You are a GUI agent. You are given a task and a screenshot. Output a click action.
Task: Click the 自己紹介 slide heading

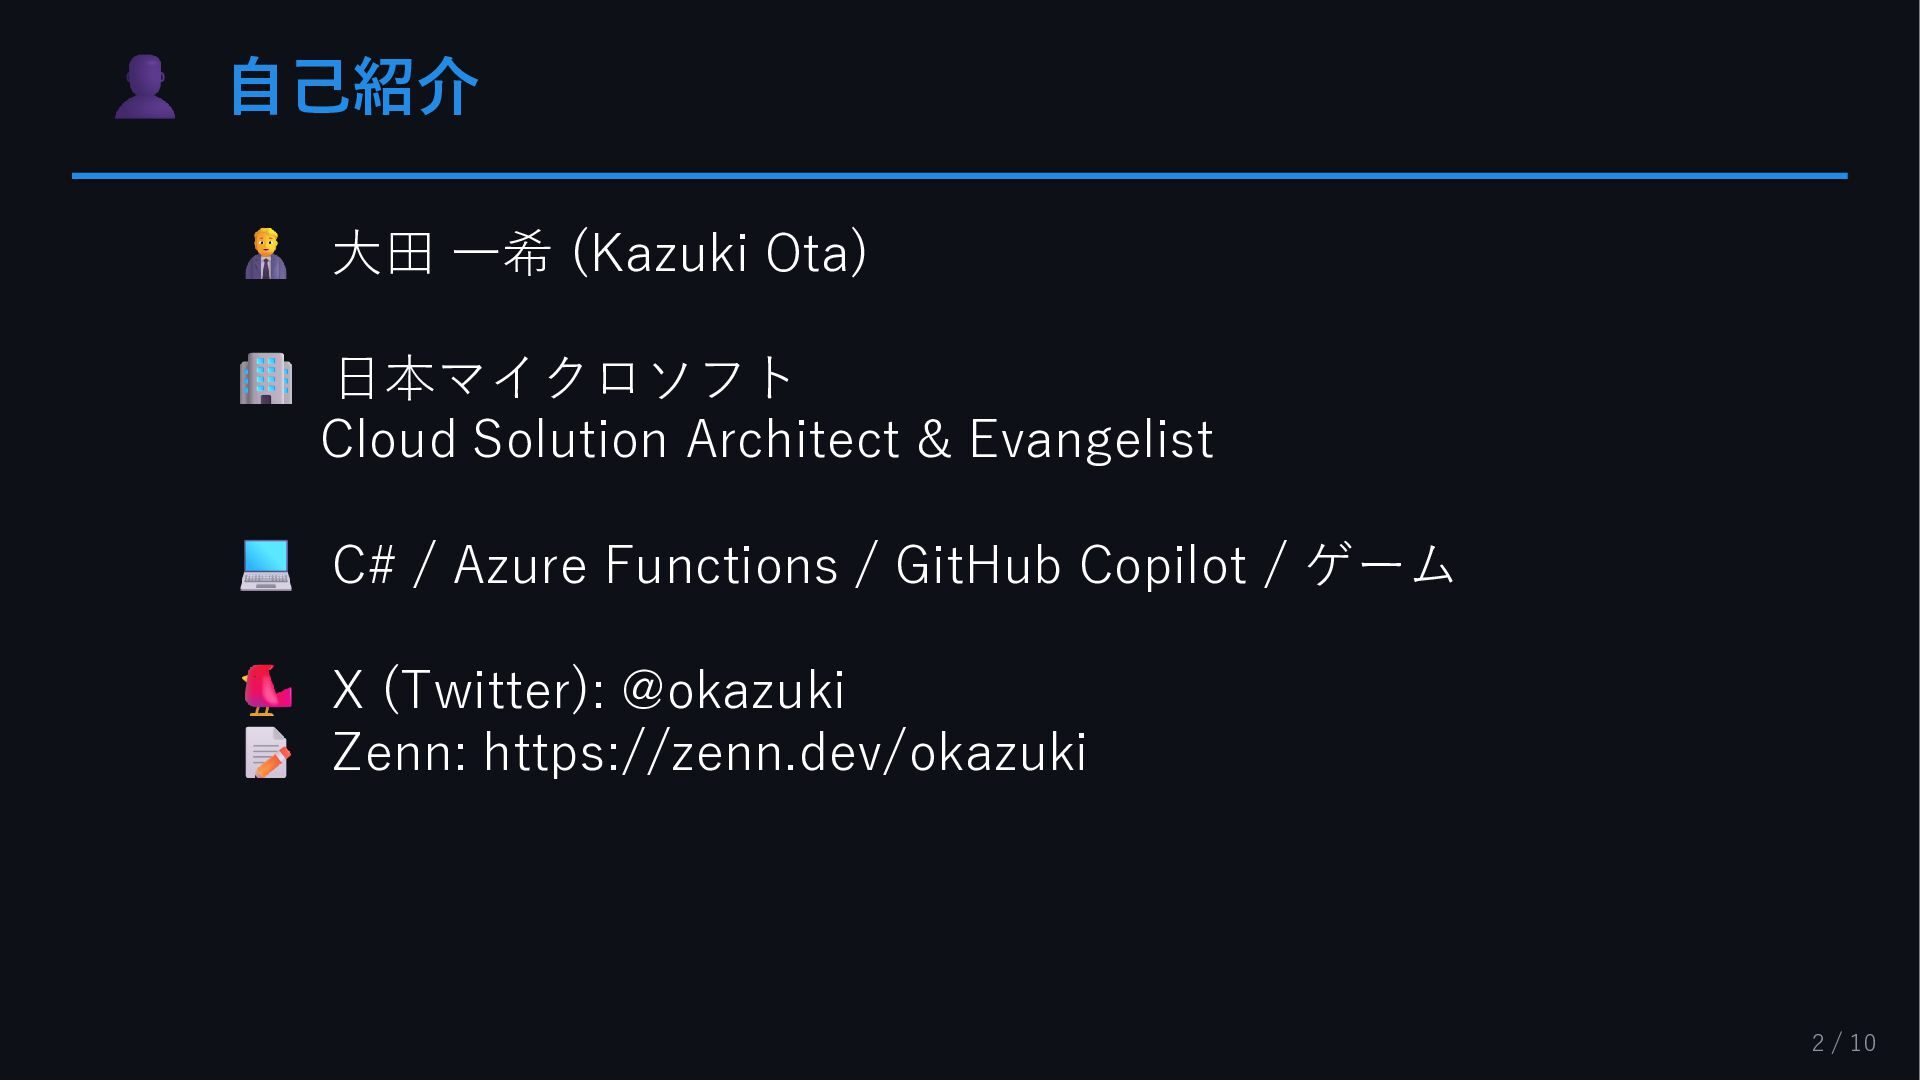click(353, 87)
